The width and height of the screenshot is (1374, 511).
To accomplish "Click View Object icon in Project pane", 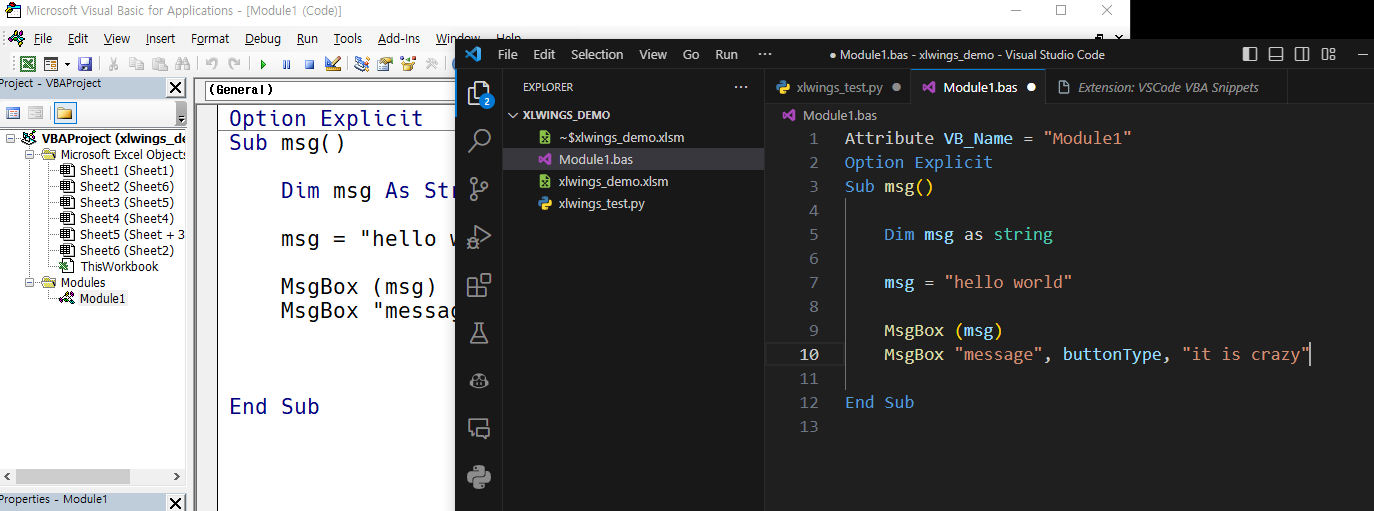I will point(35,113).
